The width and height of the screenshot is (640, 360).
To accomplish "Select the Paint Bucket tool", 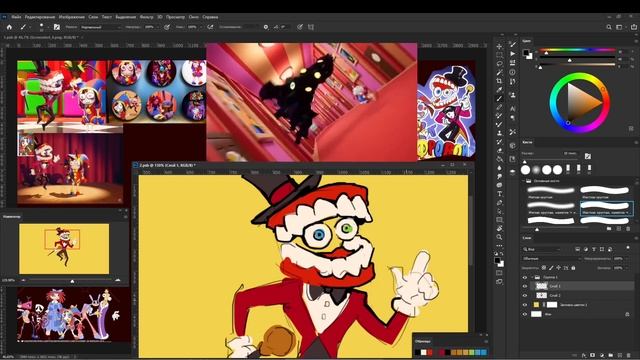I will [x=499, y=159].
